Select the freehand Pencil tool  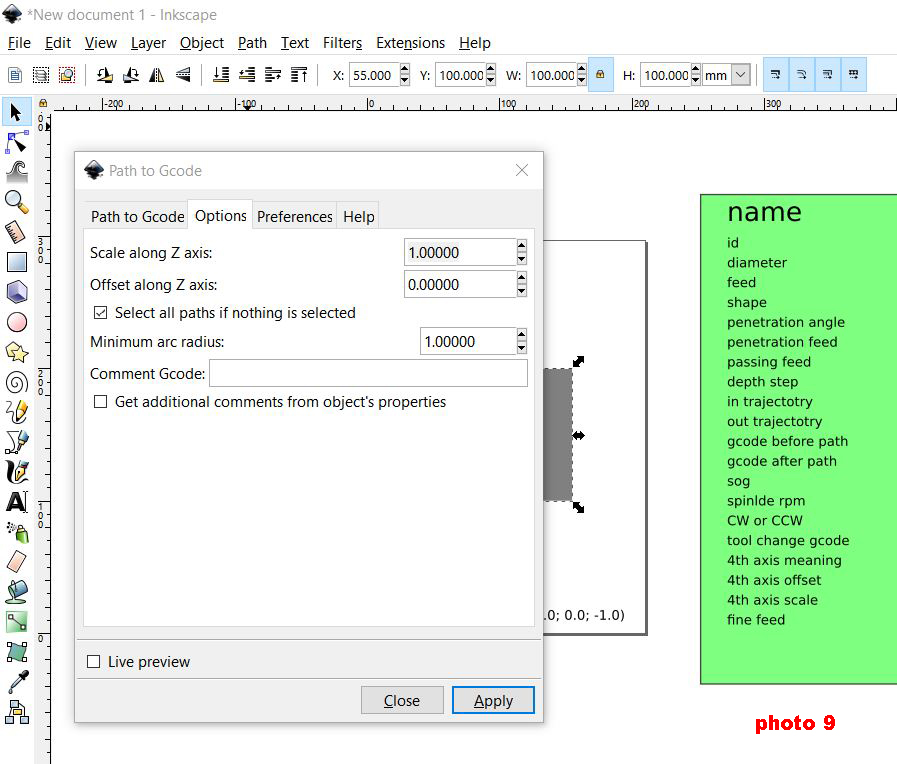pos(16,412)
